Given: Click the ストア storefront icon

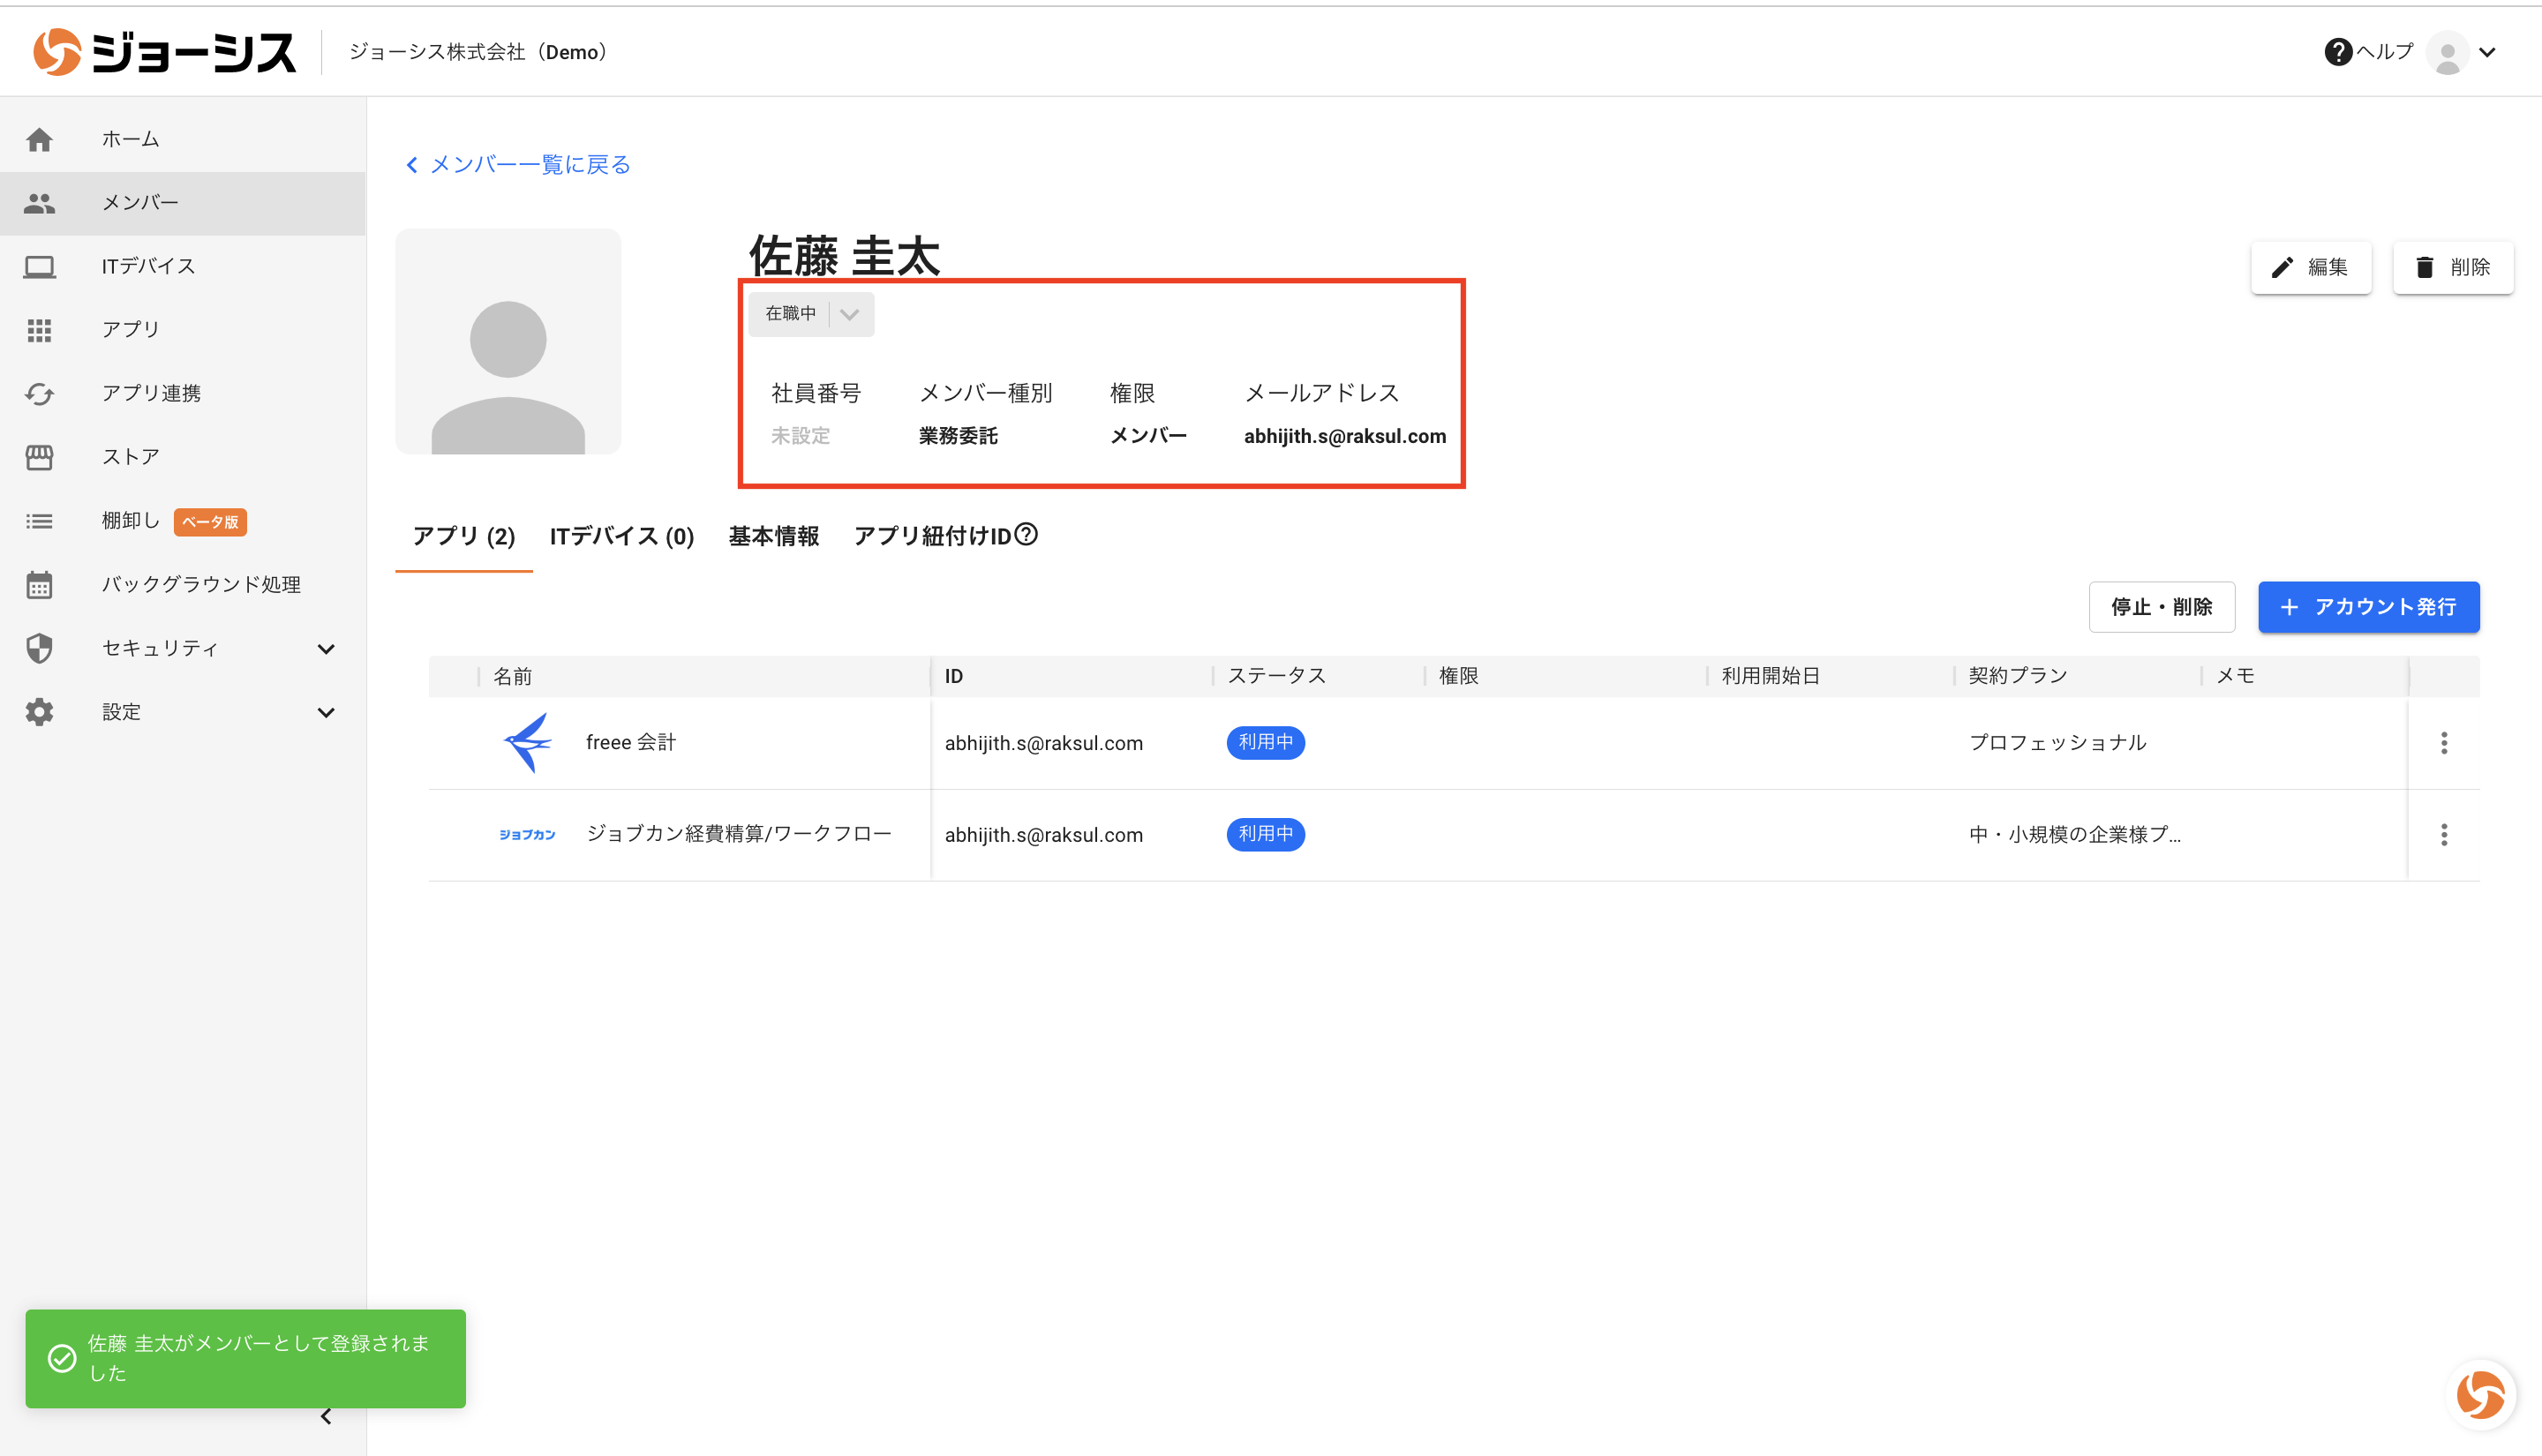Looking at the screenshot, I should [39, 457].
